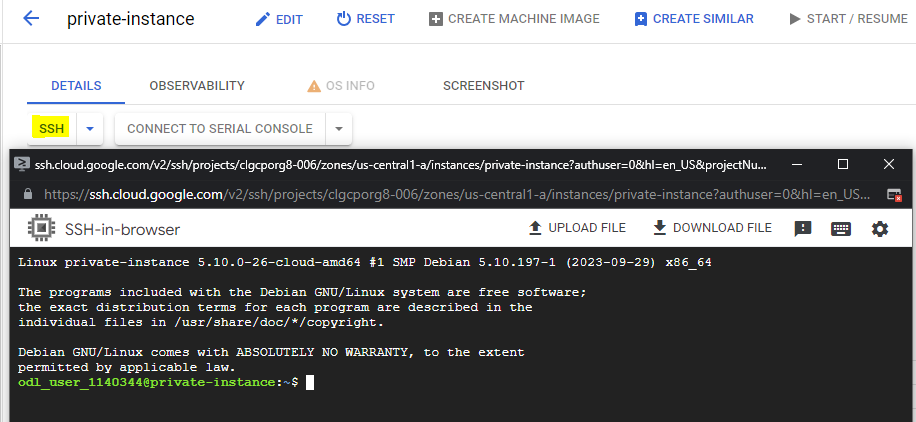This screenshot has height=422, width=916.
Task: Click the 'odl_user_1140344@private-instance' prompt text
Action: (147, 382)
